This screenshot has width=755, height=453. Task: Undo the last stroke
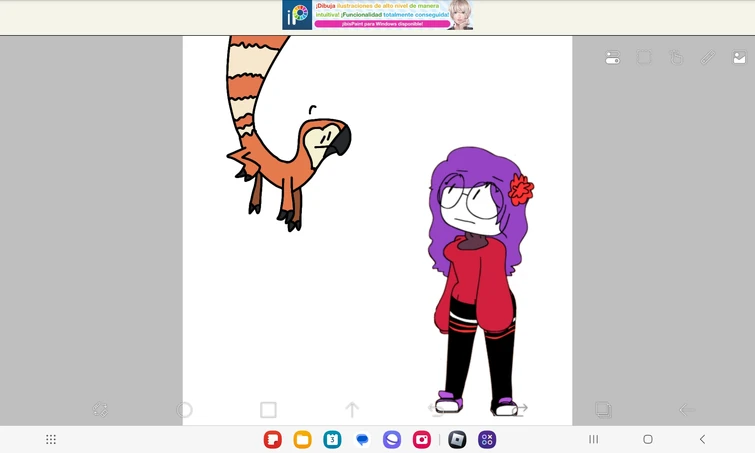[436, 409]
